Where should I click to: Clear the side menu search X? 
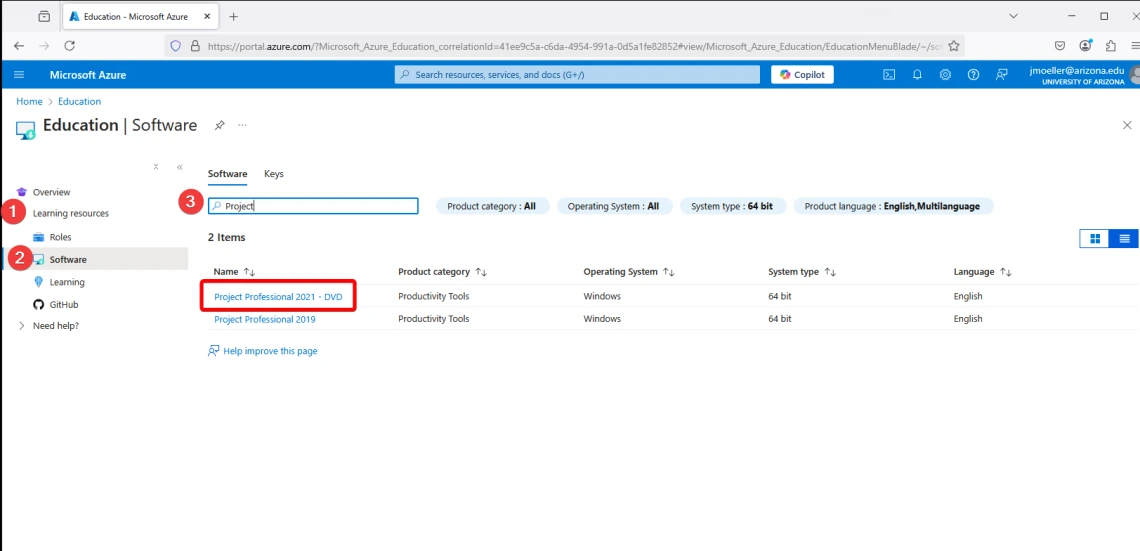(156, 166)
